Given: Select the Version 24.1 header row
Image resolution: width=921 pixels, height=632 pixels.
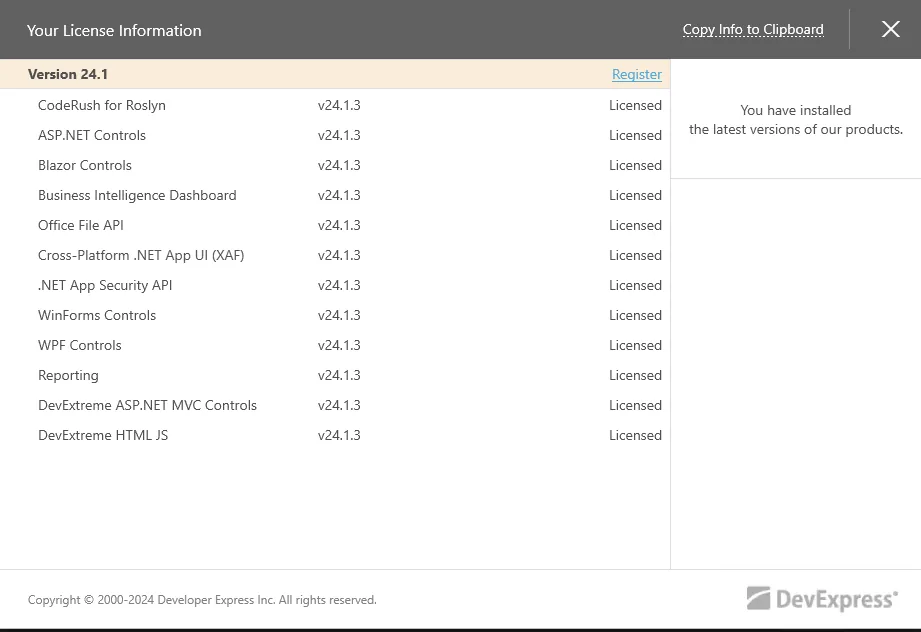Looking at the screenshot, I should coord(335,74).
